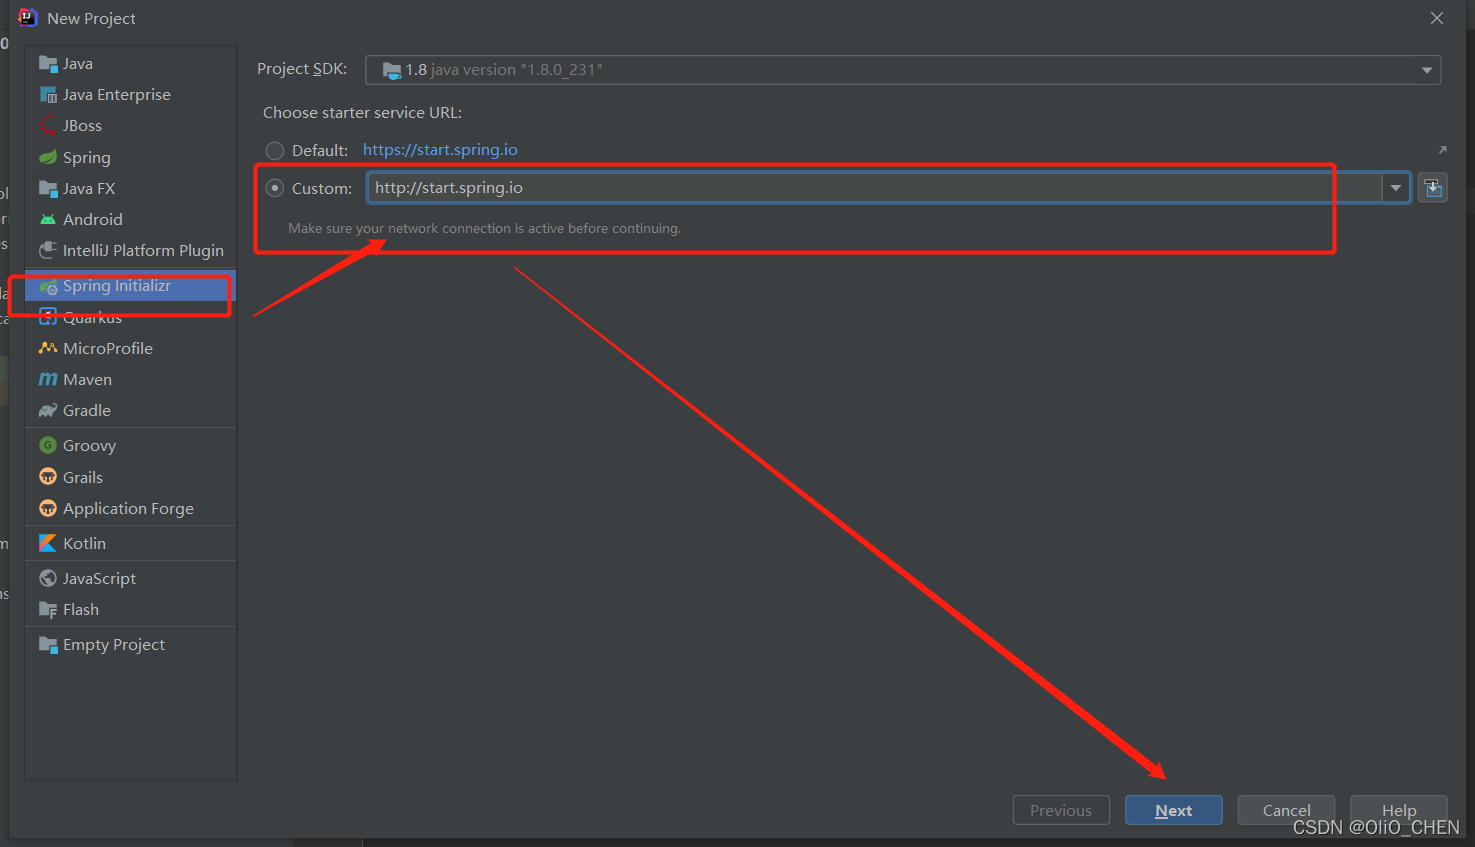Select the Custom starter service URL radio
Screen dimensions: 1475x847
pyautogui.click(x=275, y=187)
